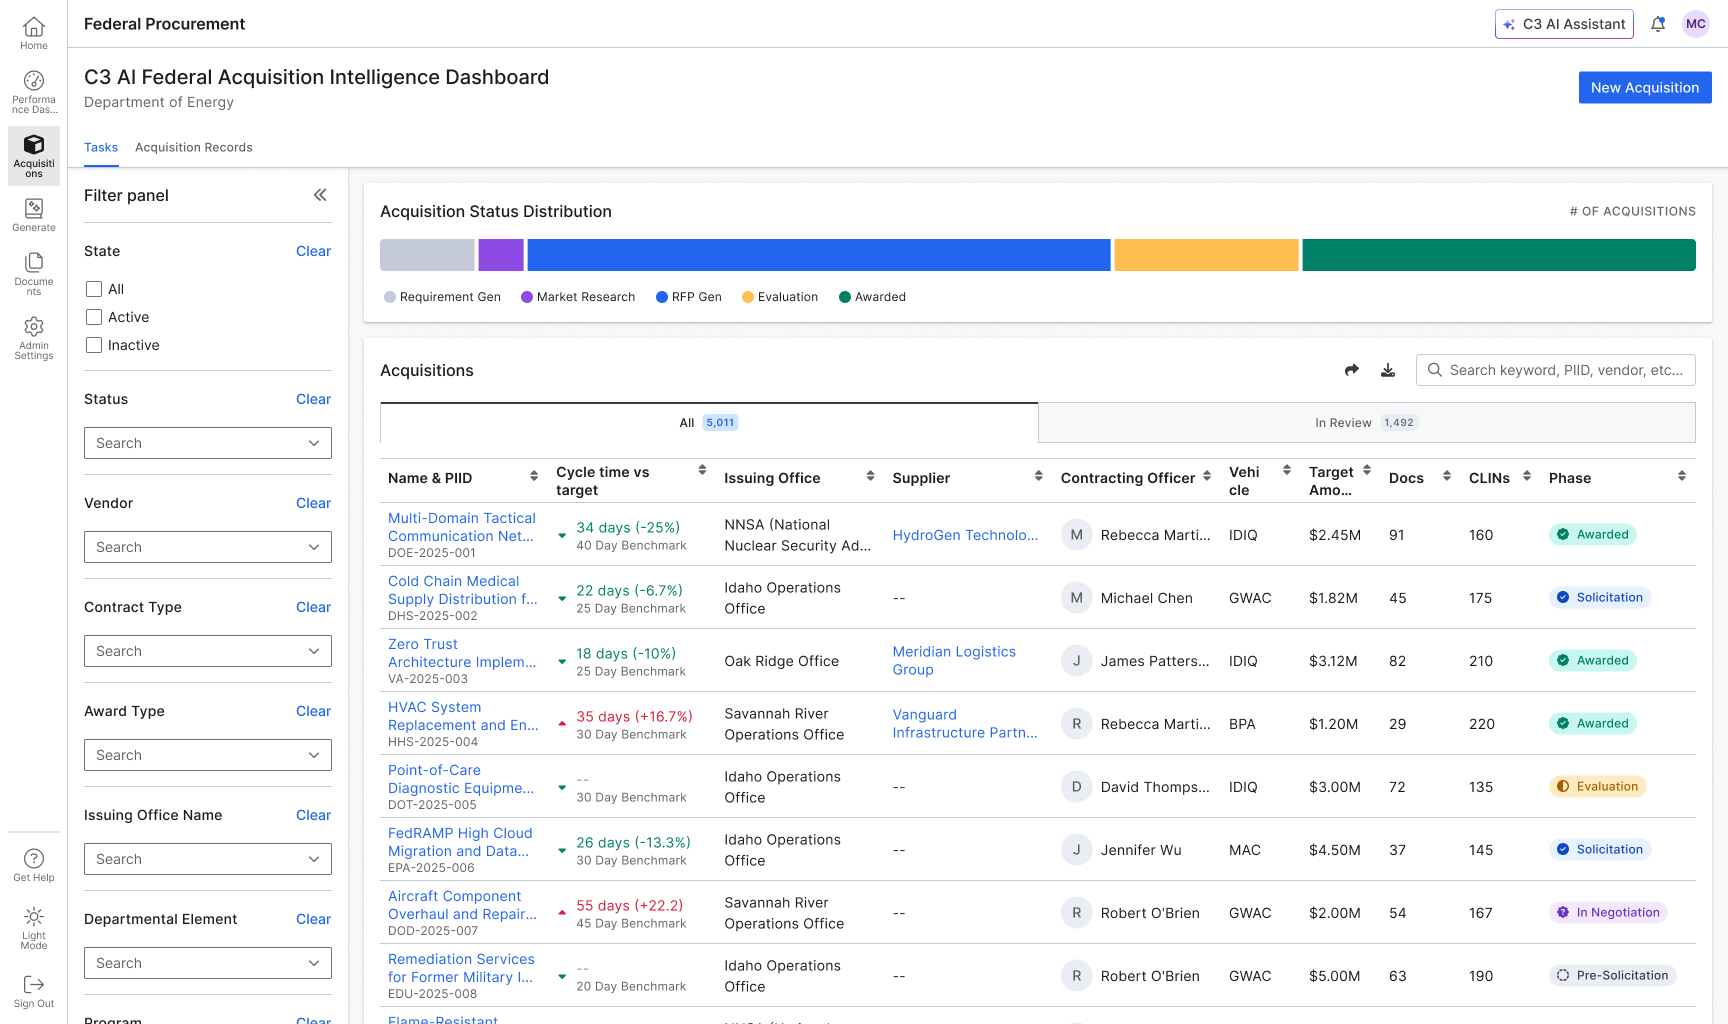Switch to the Acquisition Records tab
Image resolution: width=1728 pixels, height=1024 pixels.
194,147
